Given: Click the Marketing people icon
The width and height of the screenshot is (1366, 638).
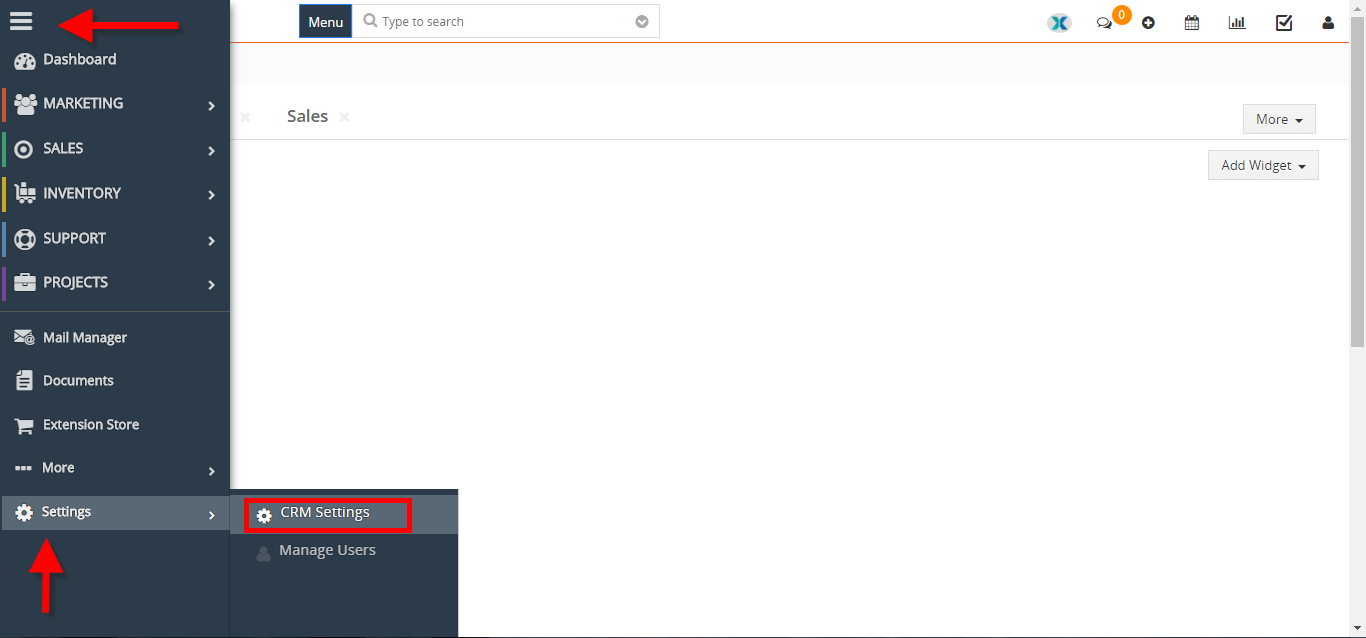Looking at the screenshot, I should 25,104.
